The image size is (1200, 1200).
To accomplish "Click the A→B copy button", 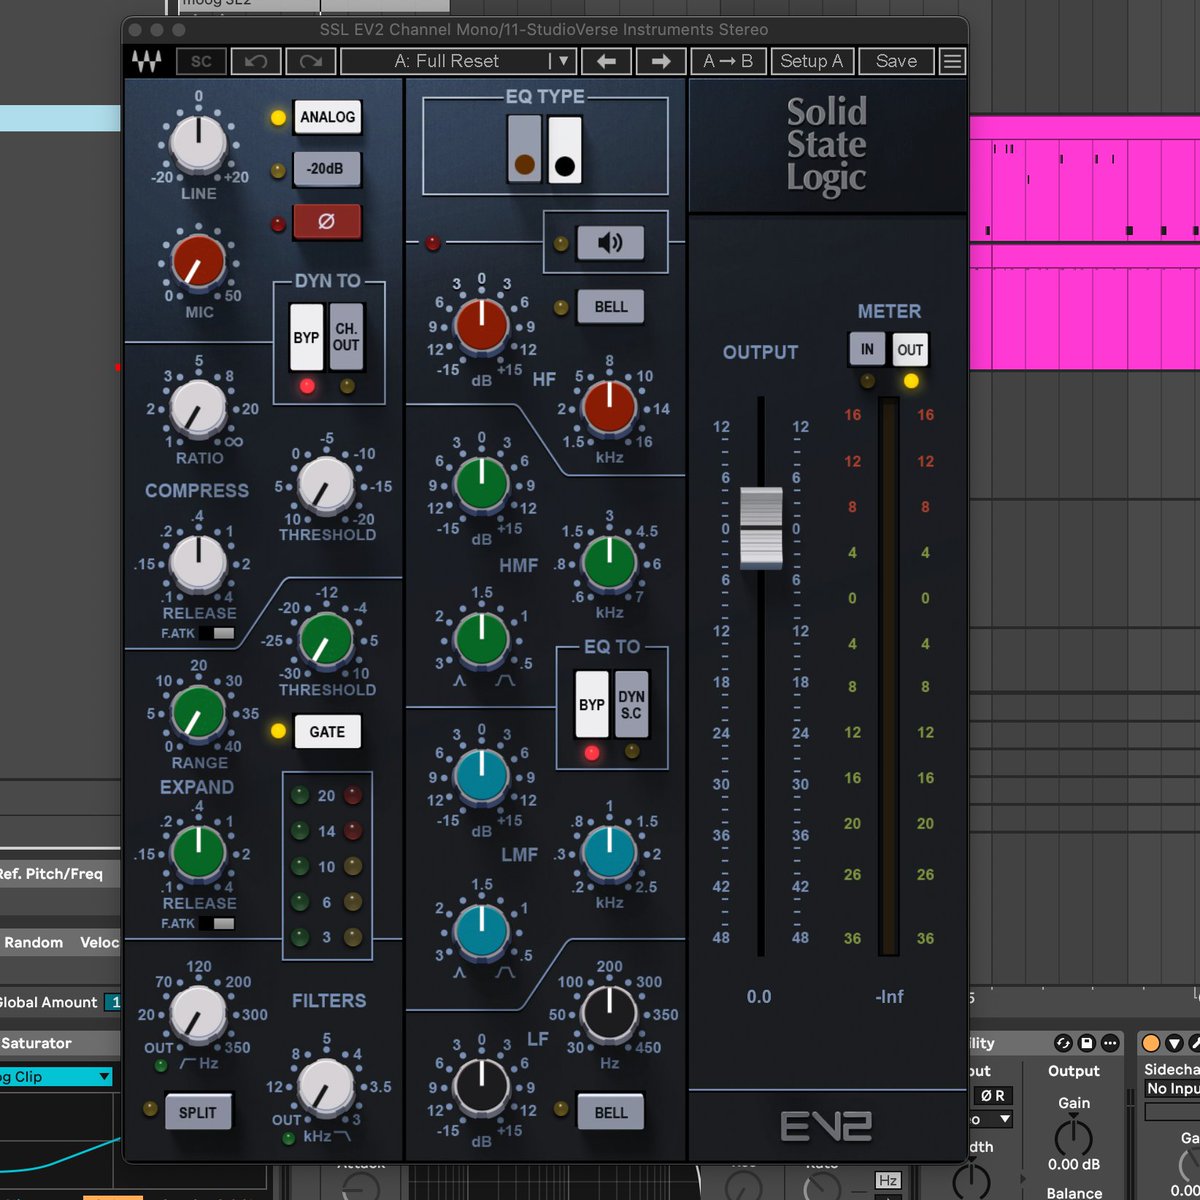I will pos(728,61).
